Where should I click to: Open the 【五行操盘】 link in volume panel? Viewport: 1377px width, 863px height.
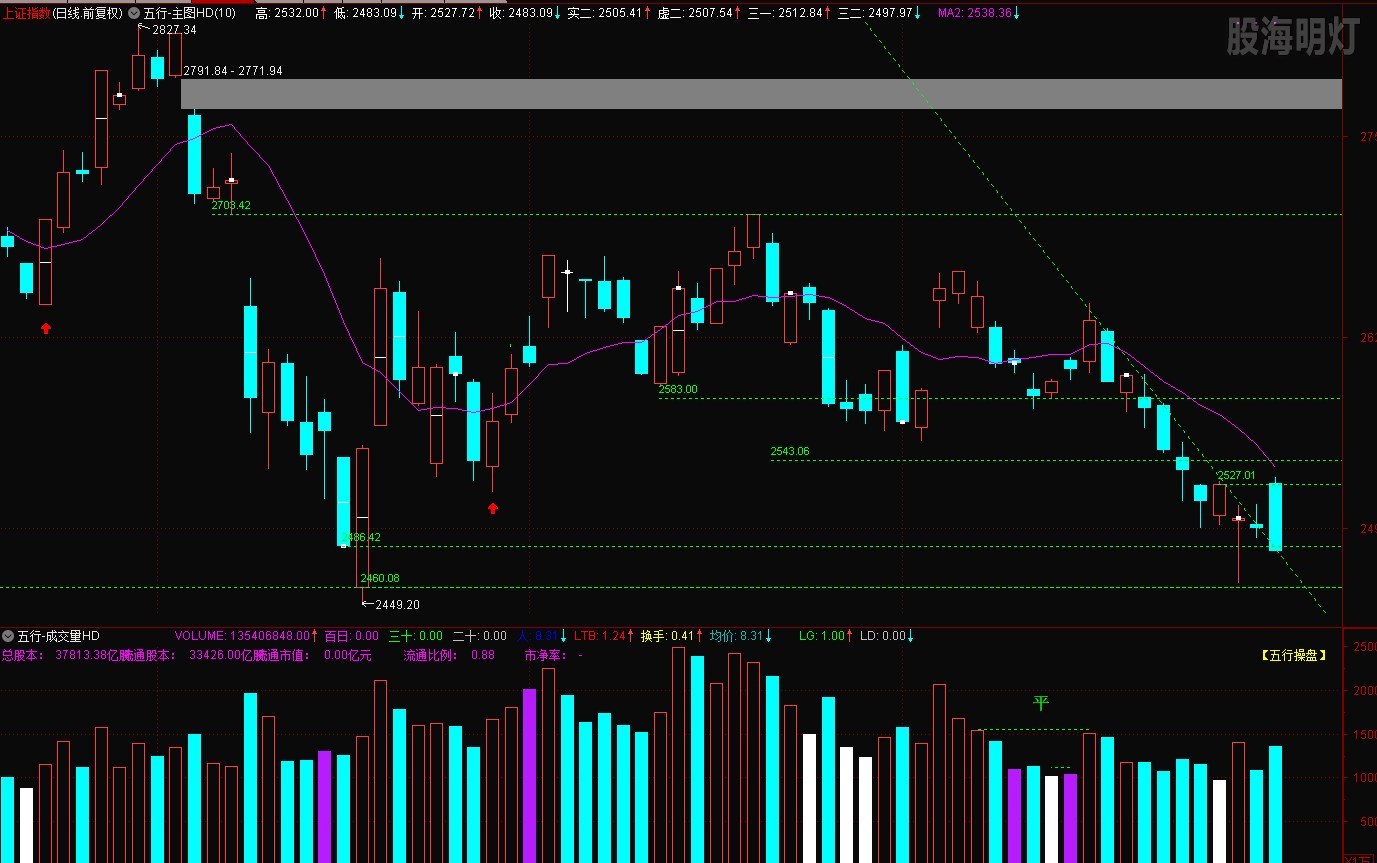pyautogui.click(x=1293, y=656)
